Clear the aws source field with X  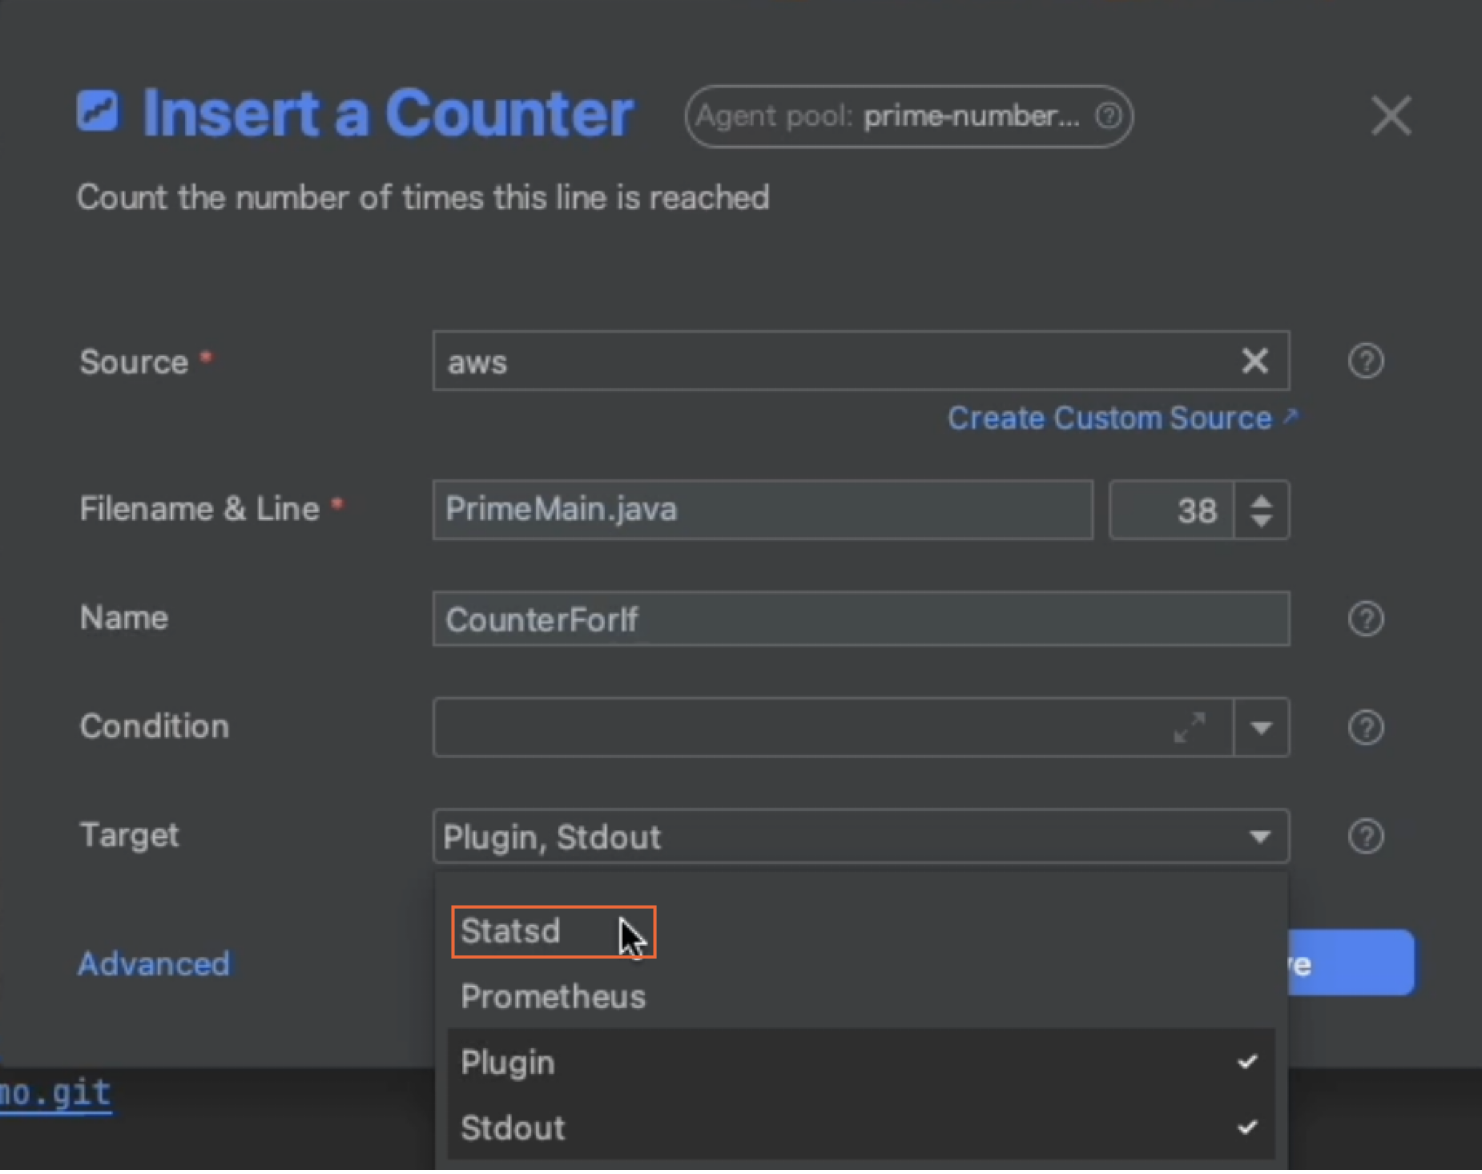(1254, 361)
